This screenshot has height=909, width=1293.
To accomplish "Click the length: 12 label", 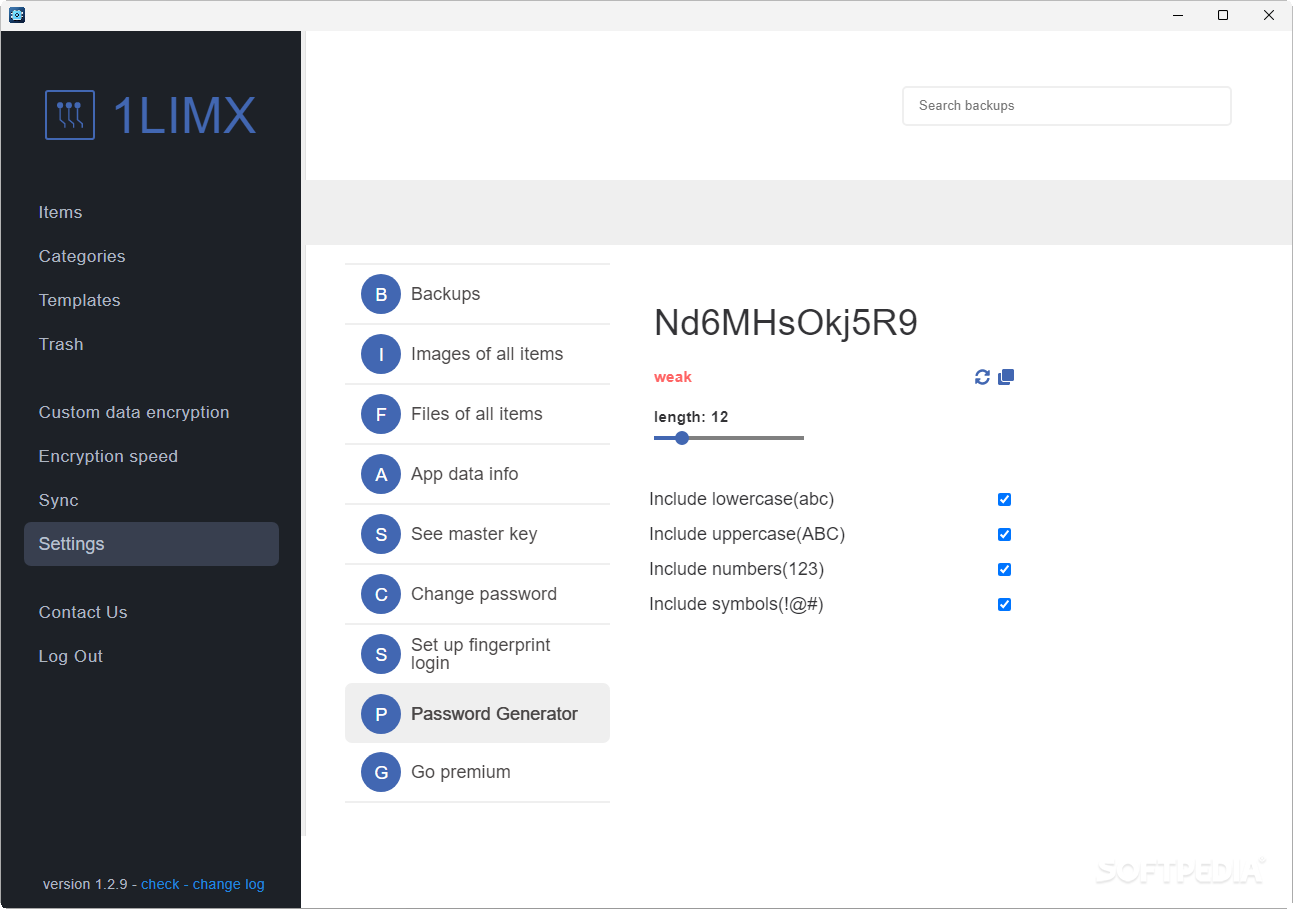I will point(691,417).
